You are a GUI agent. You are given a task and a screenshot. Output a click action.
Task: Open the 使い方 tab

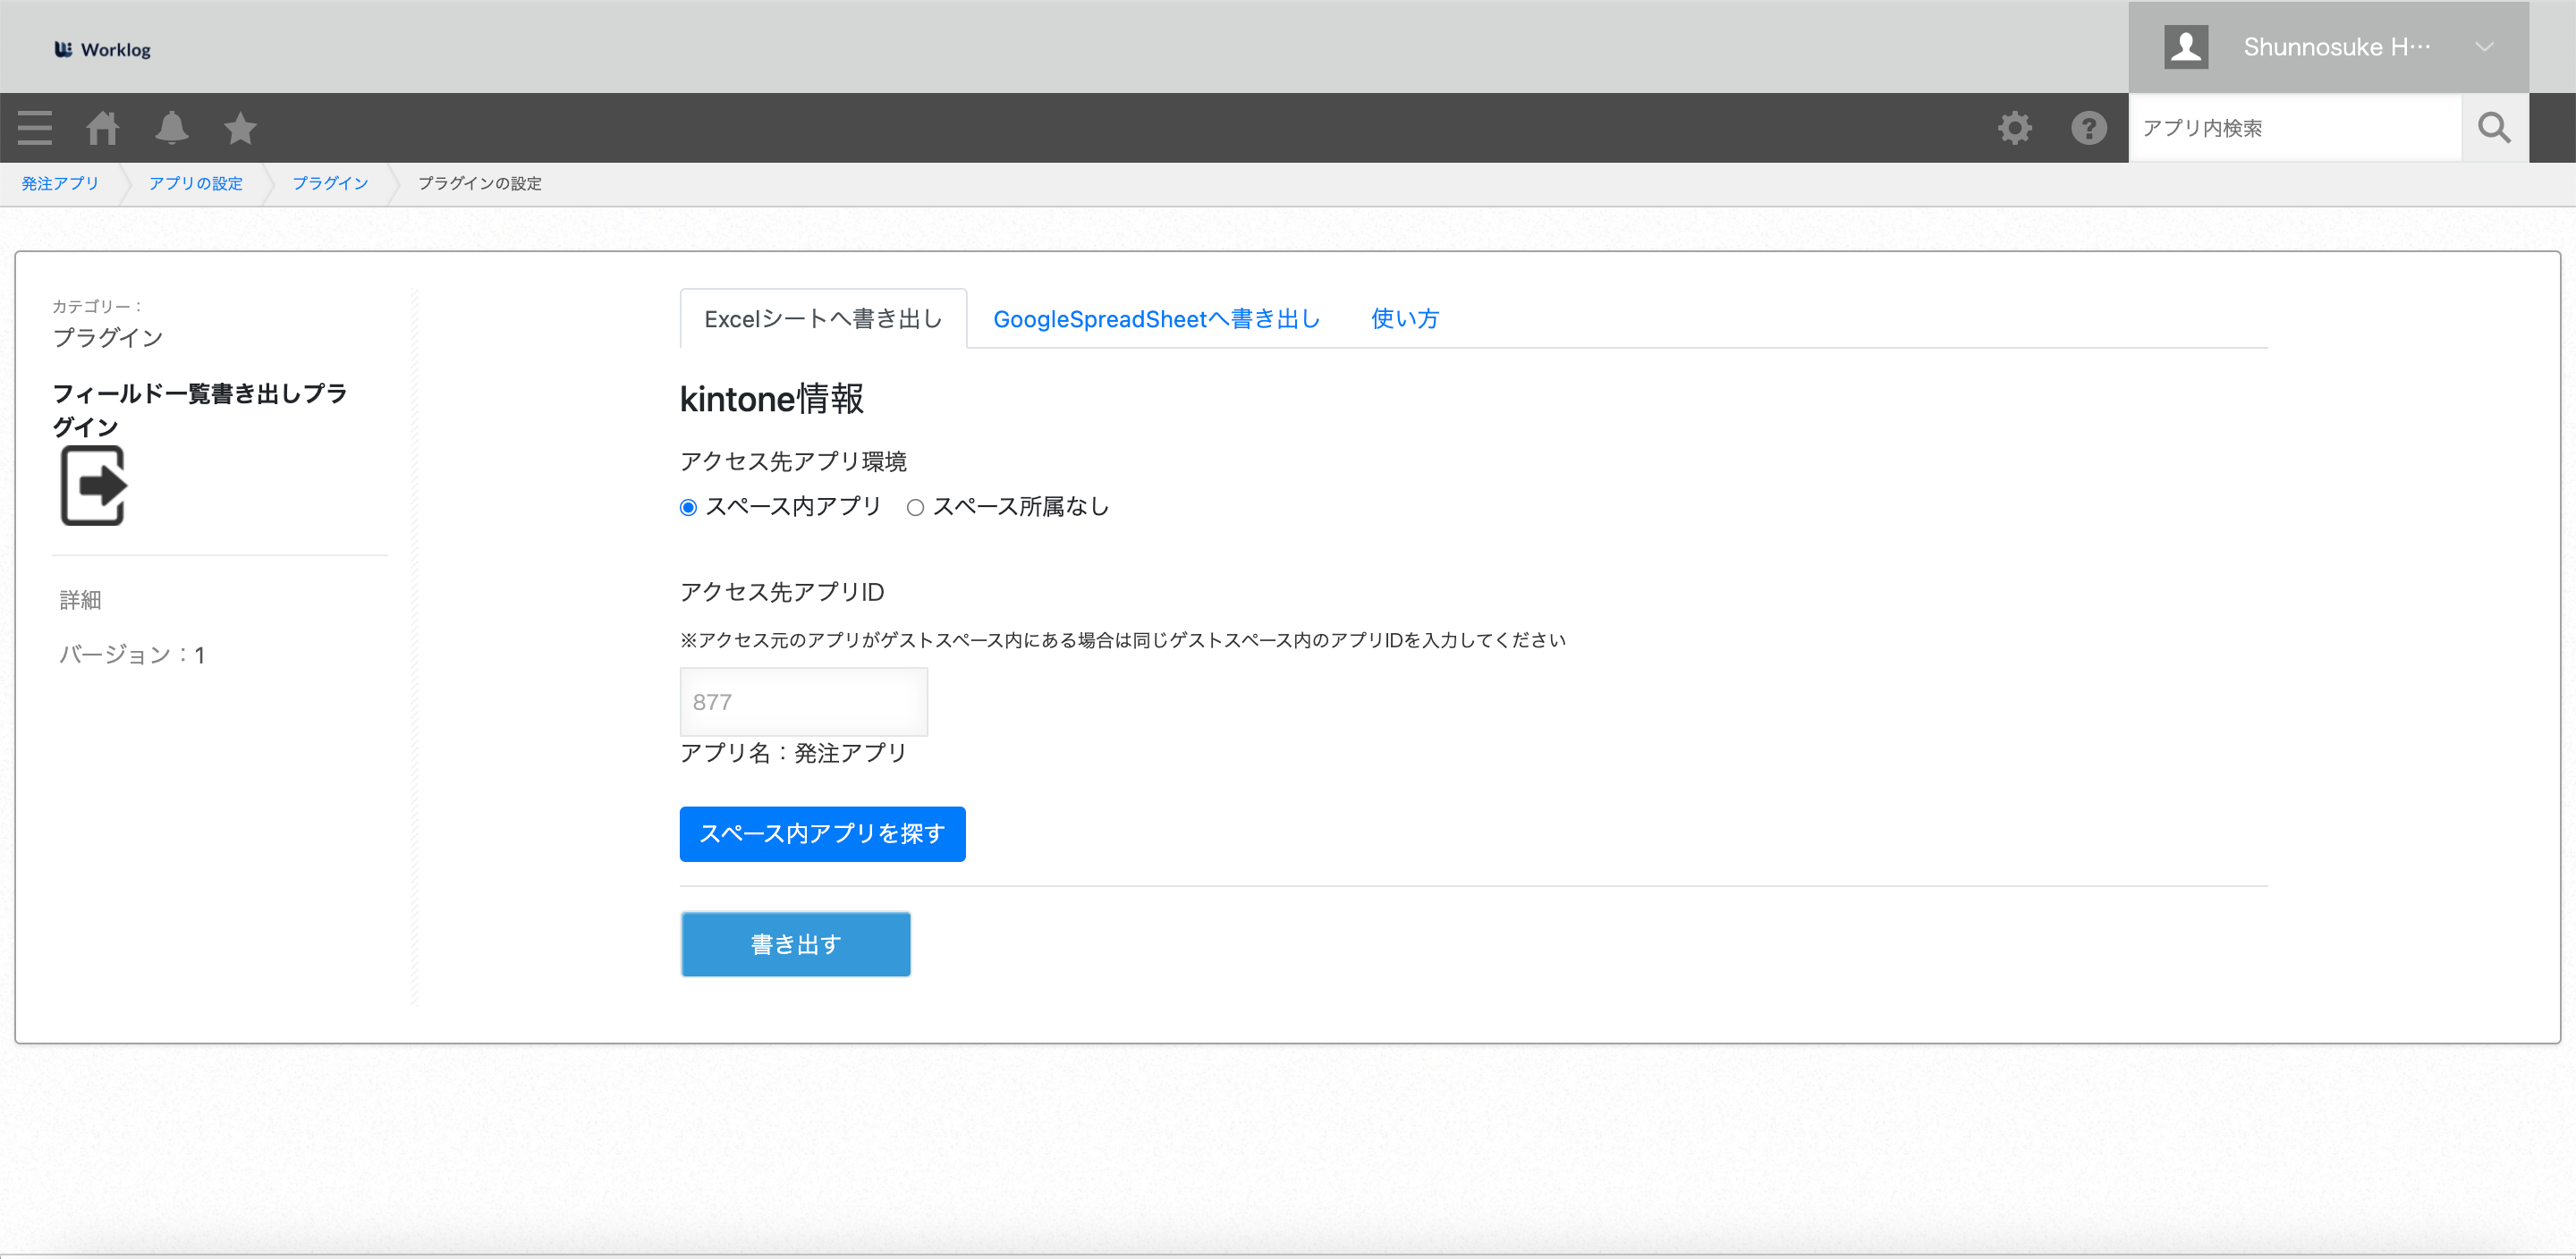click(x=1404, y=319)
